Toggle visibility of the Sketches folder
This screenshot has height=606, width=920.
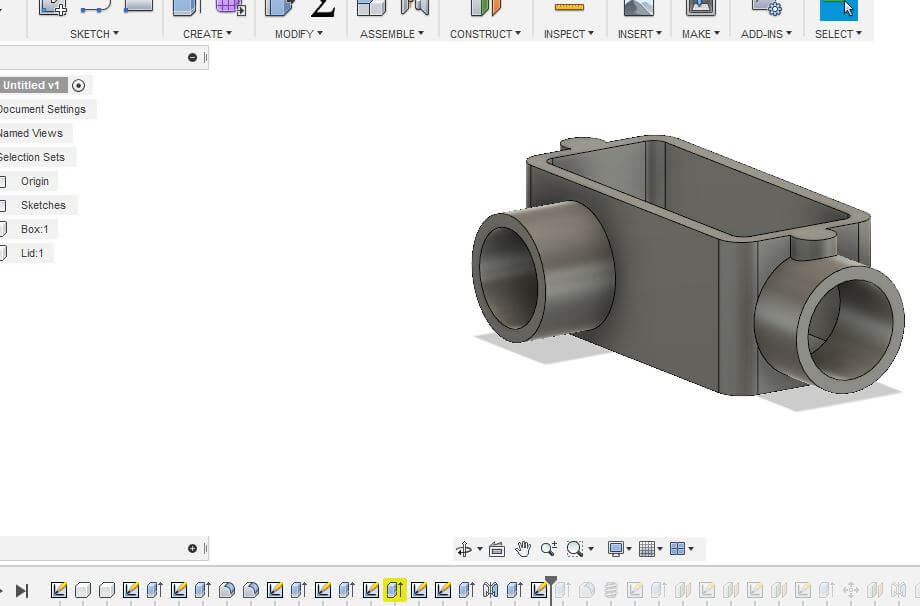click(x=3, y=206)
